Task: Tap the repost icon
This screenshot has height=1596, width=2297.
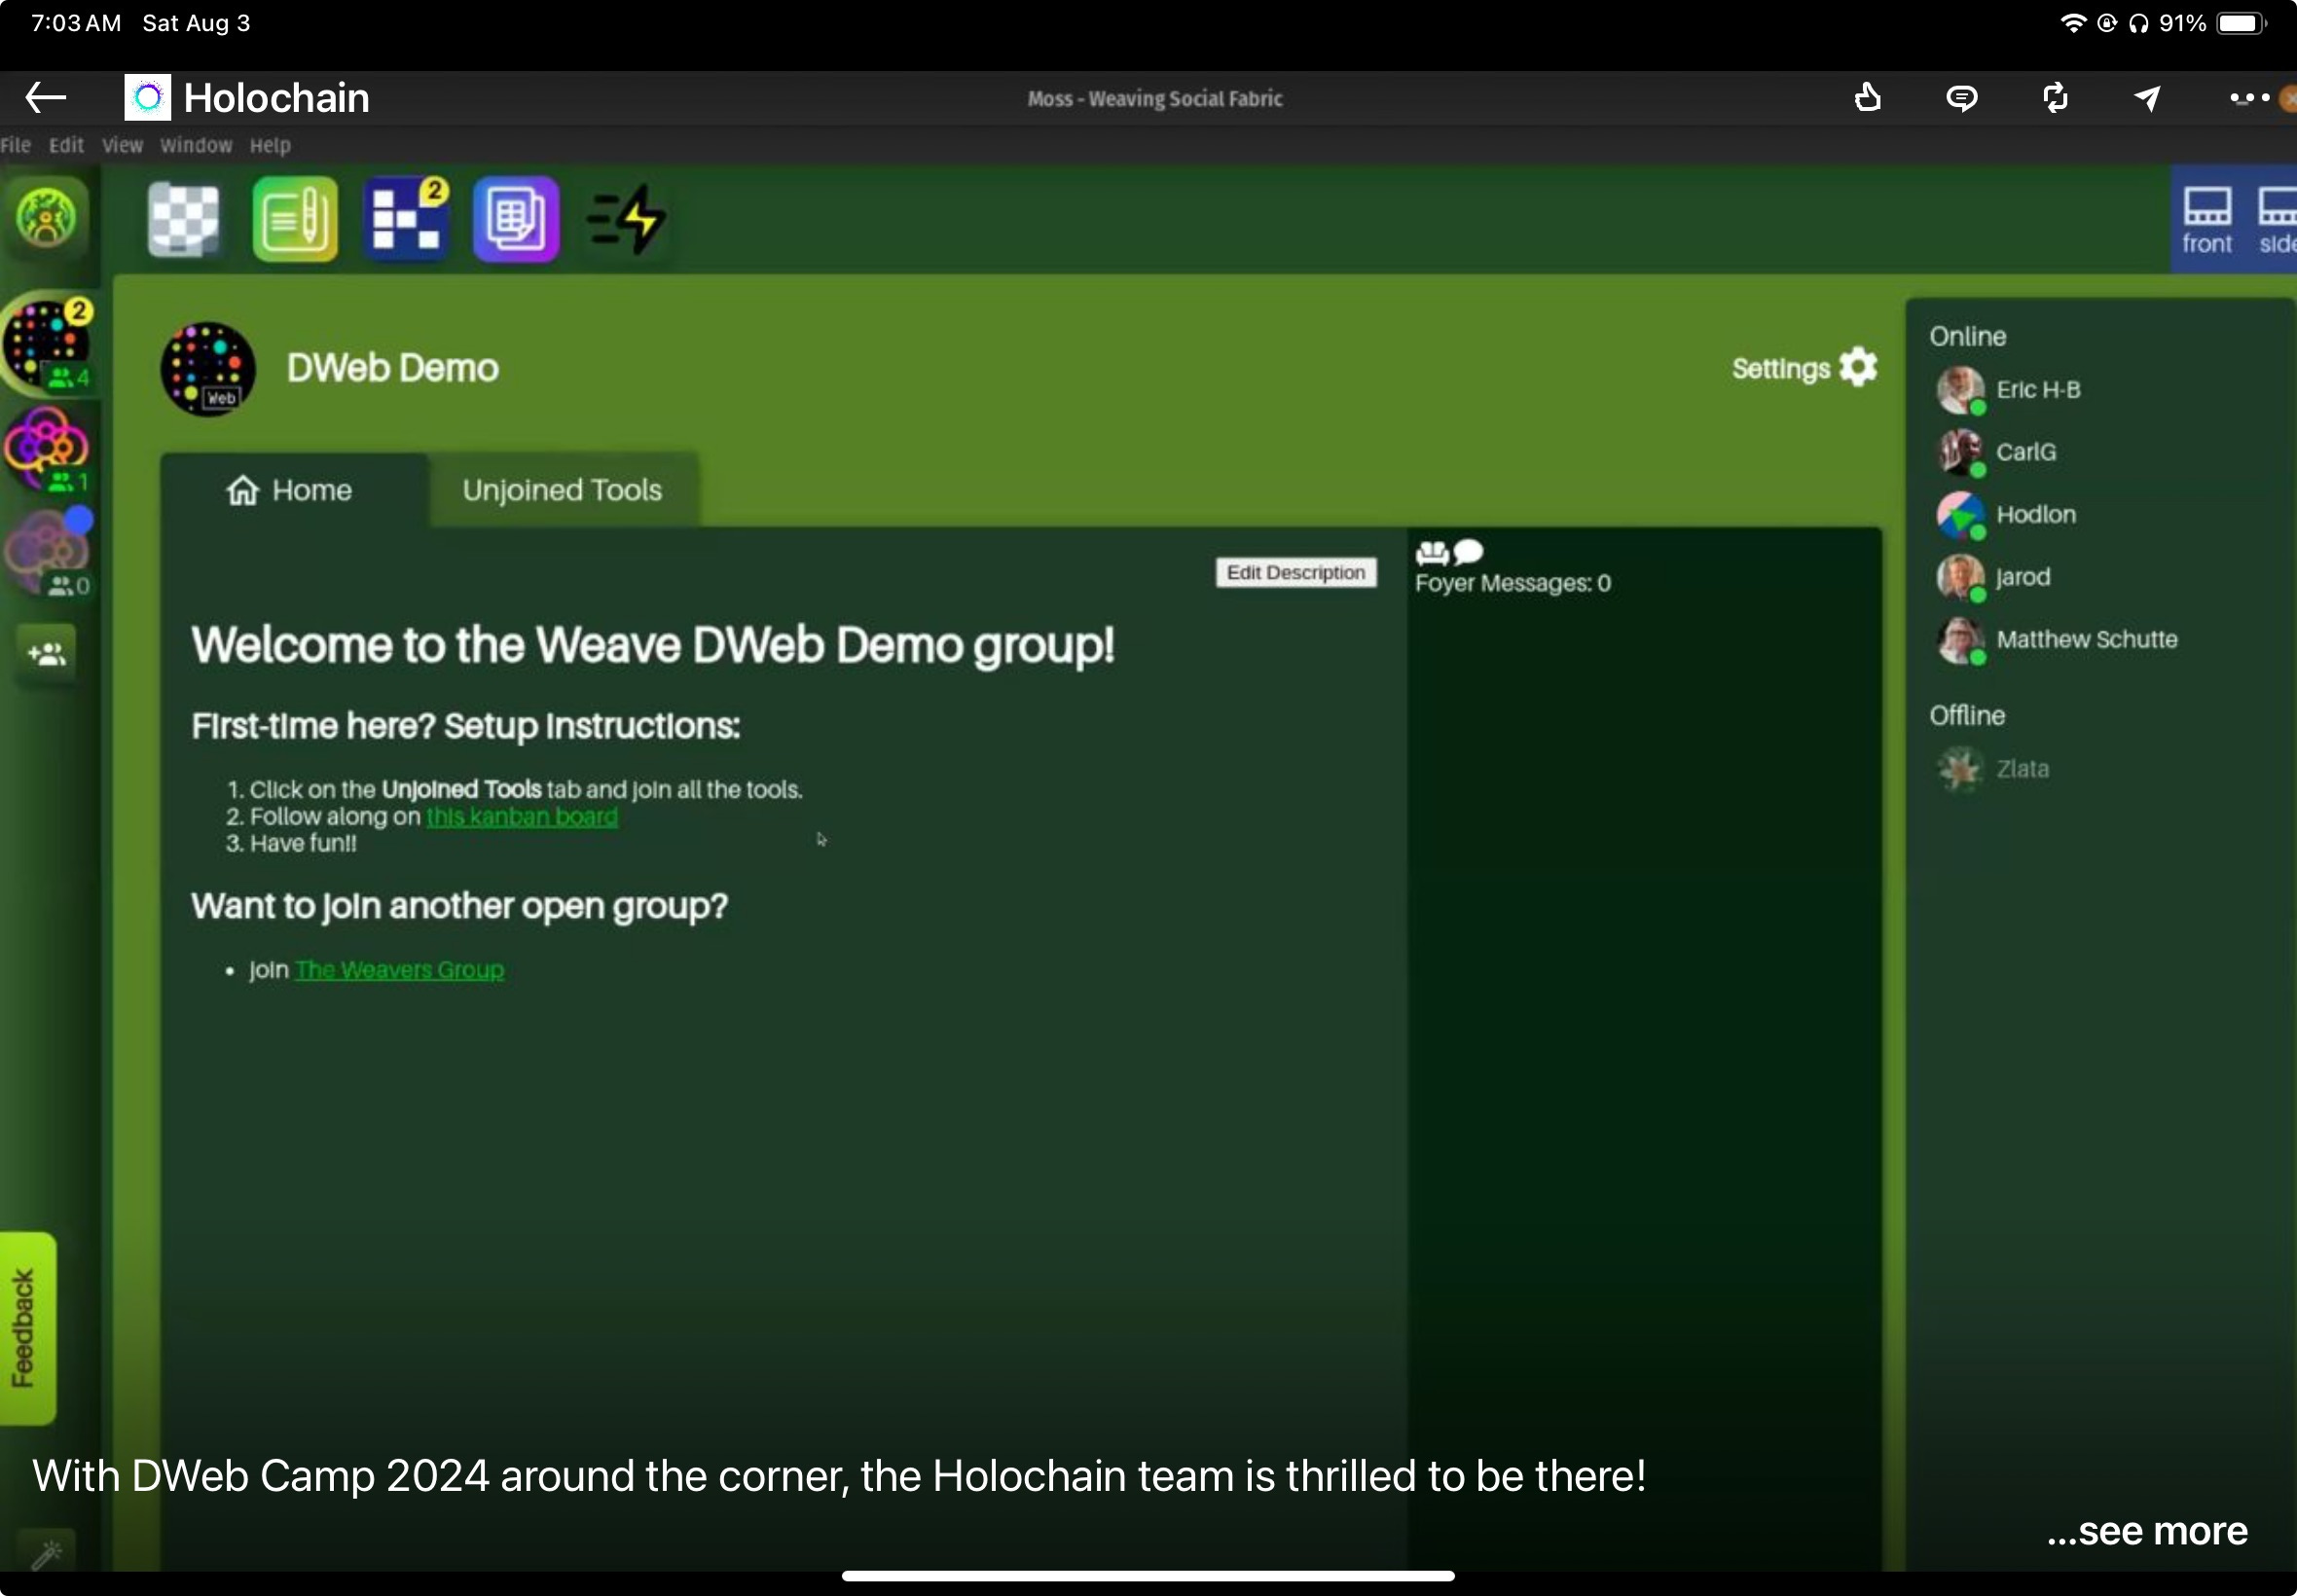Action: pos(2055,98)
